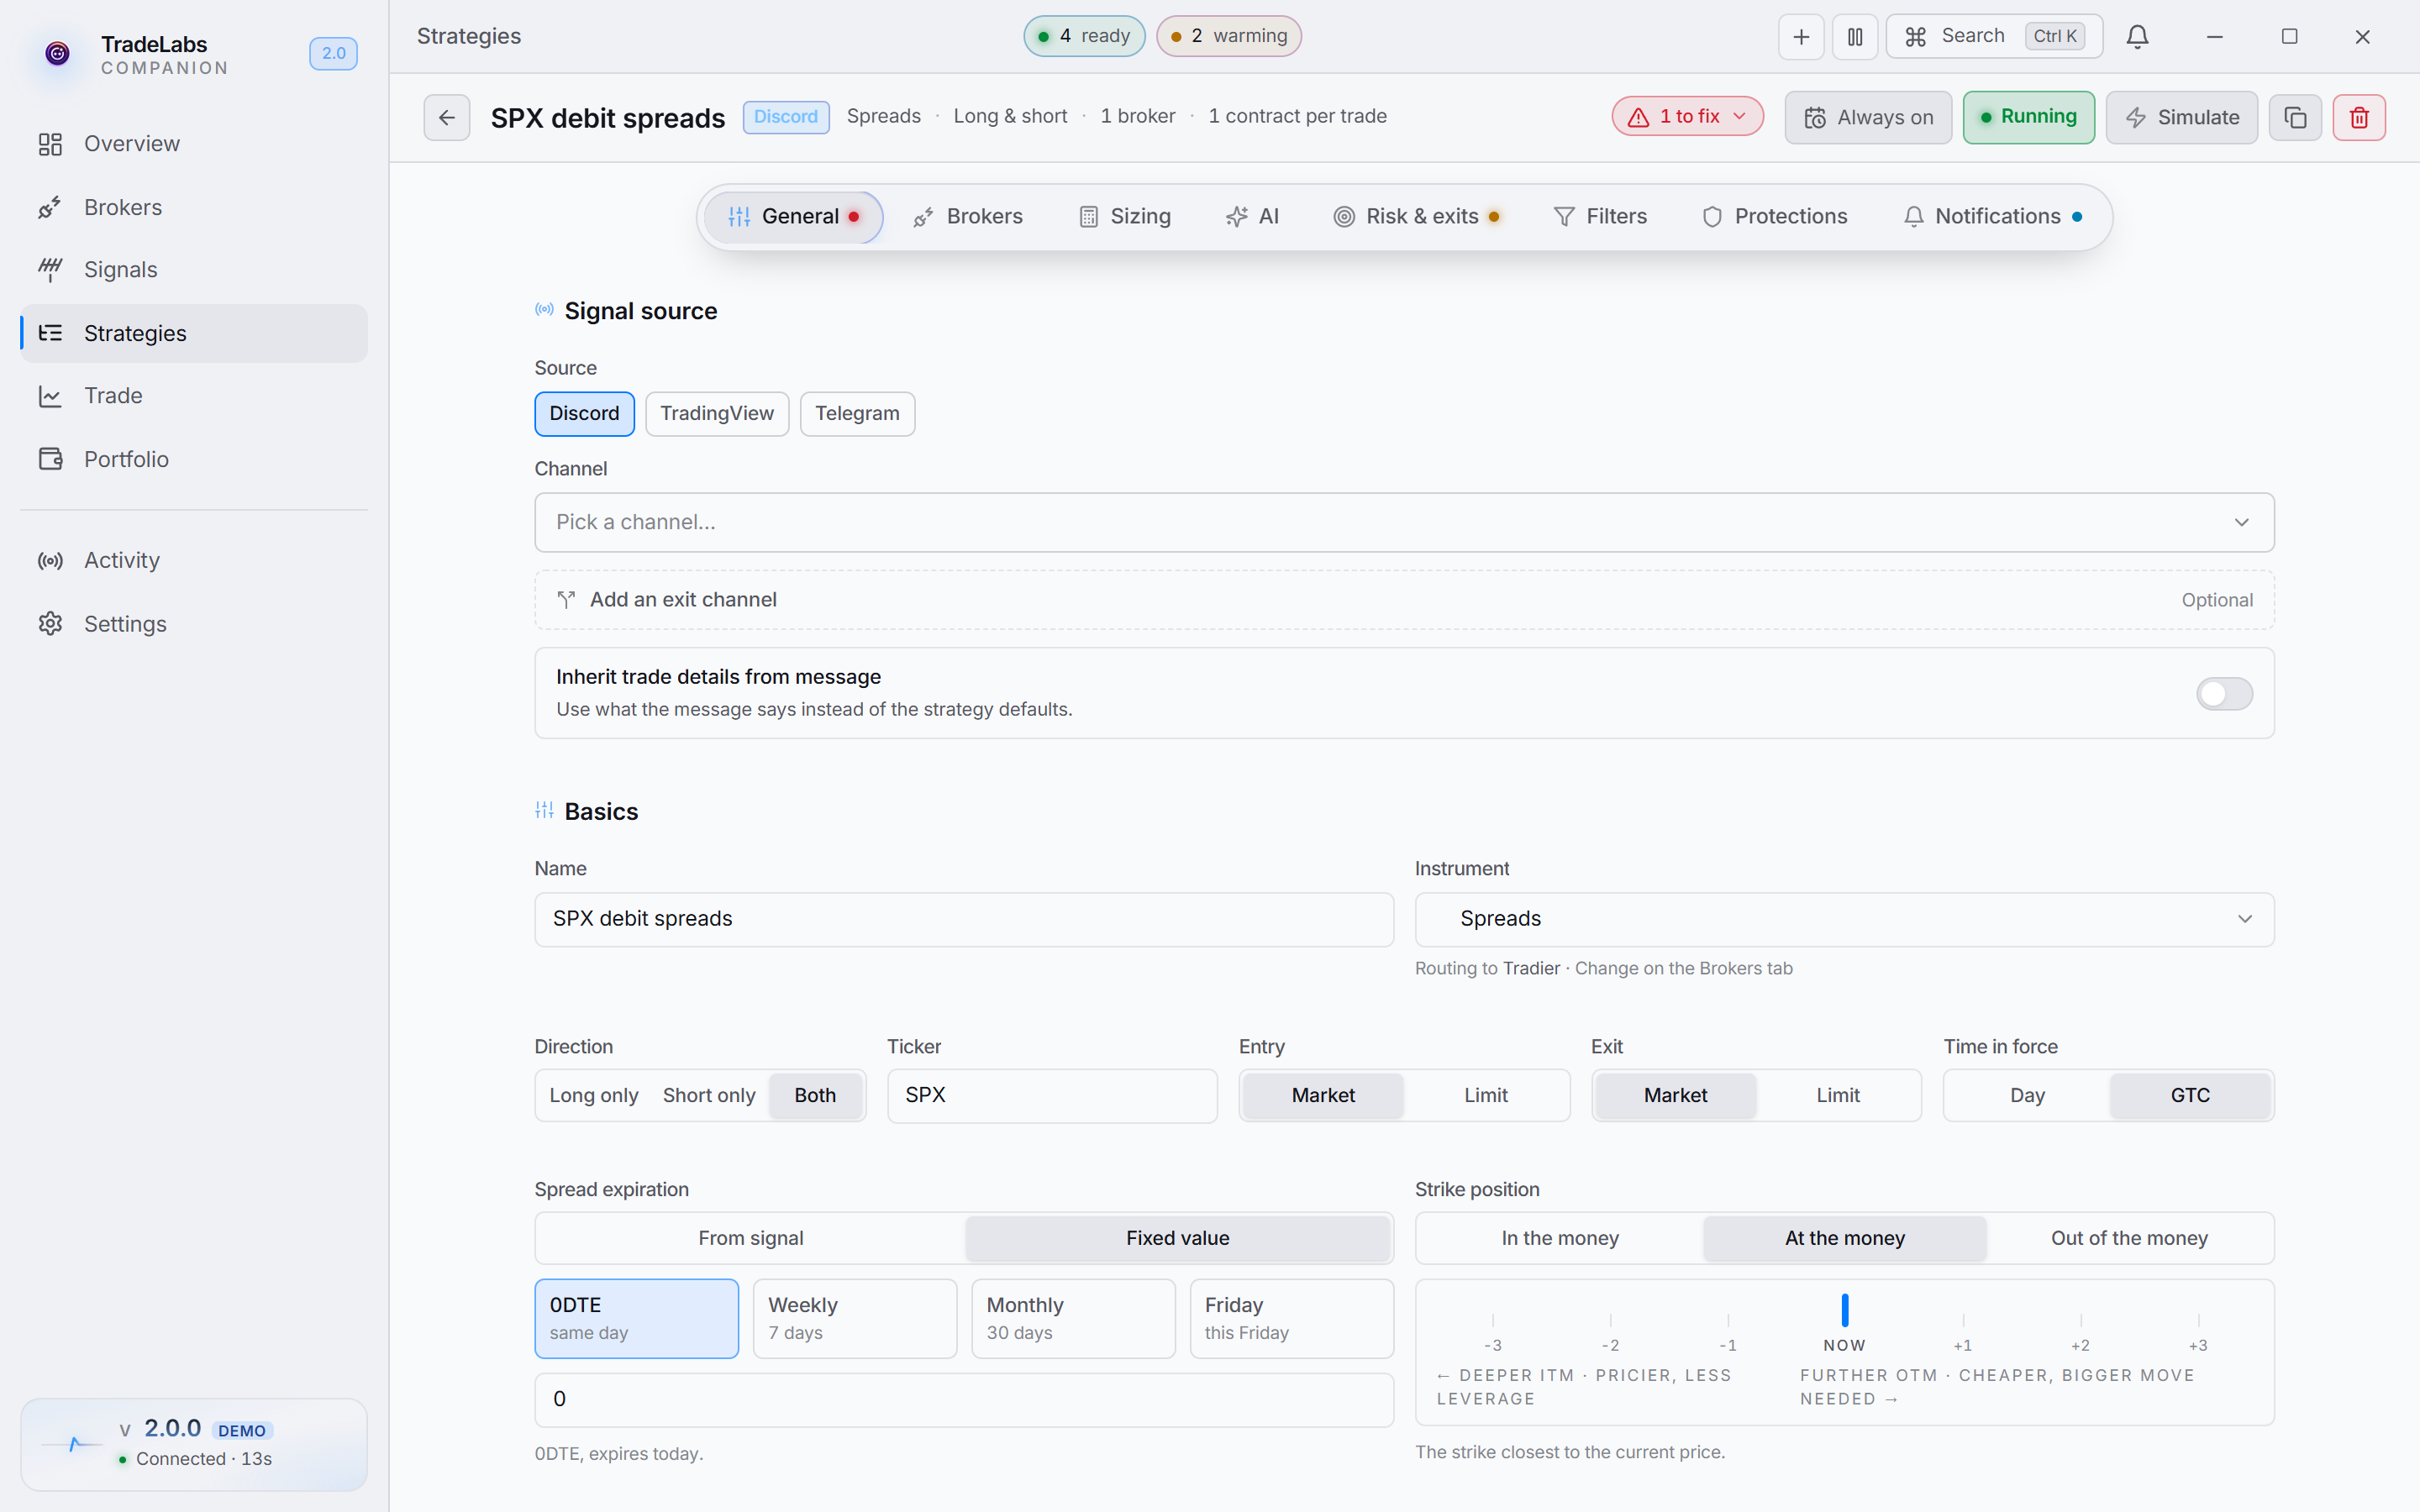The width and height of the screenshot is (2420, 1512).
Task: Switch to the Brokers tab
Action: tap(968, 217)
